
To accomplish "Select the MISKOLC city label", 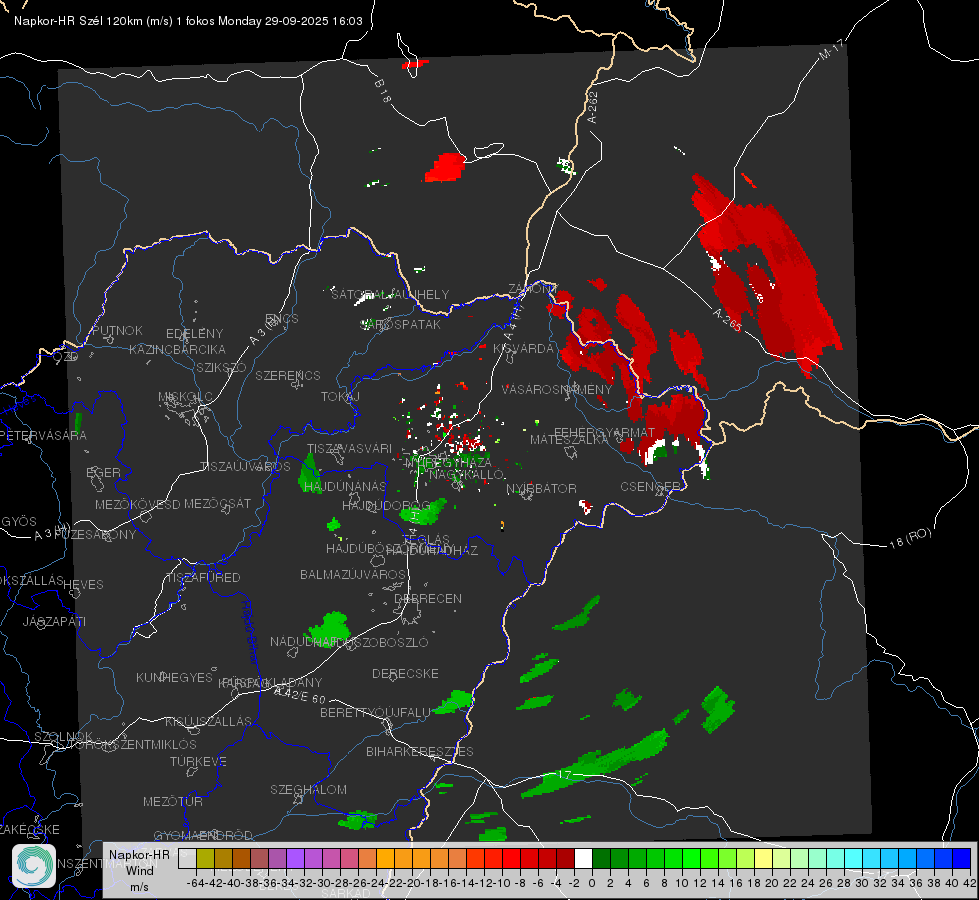I will click(185, 397).
